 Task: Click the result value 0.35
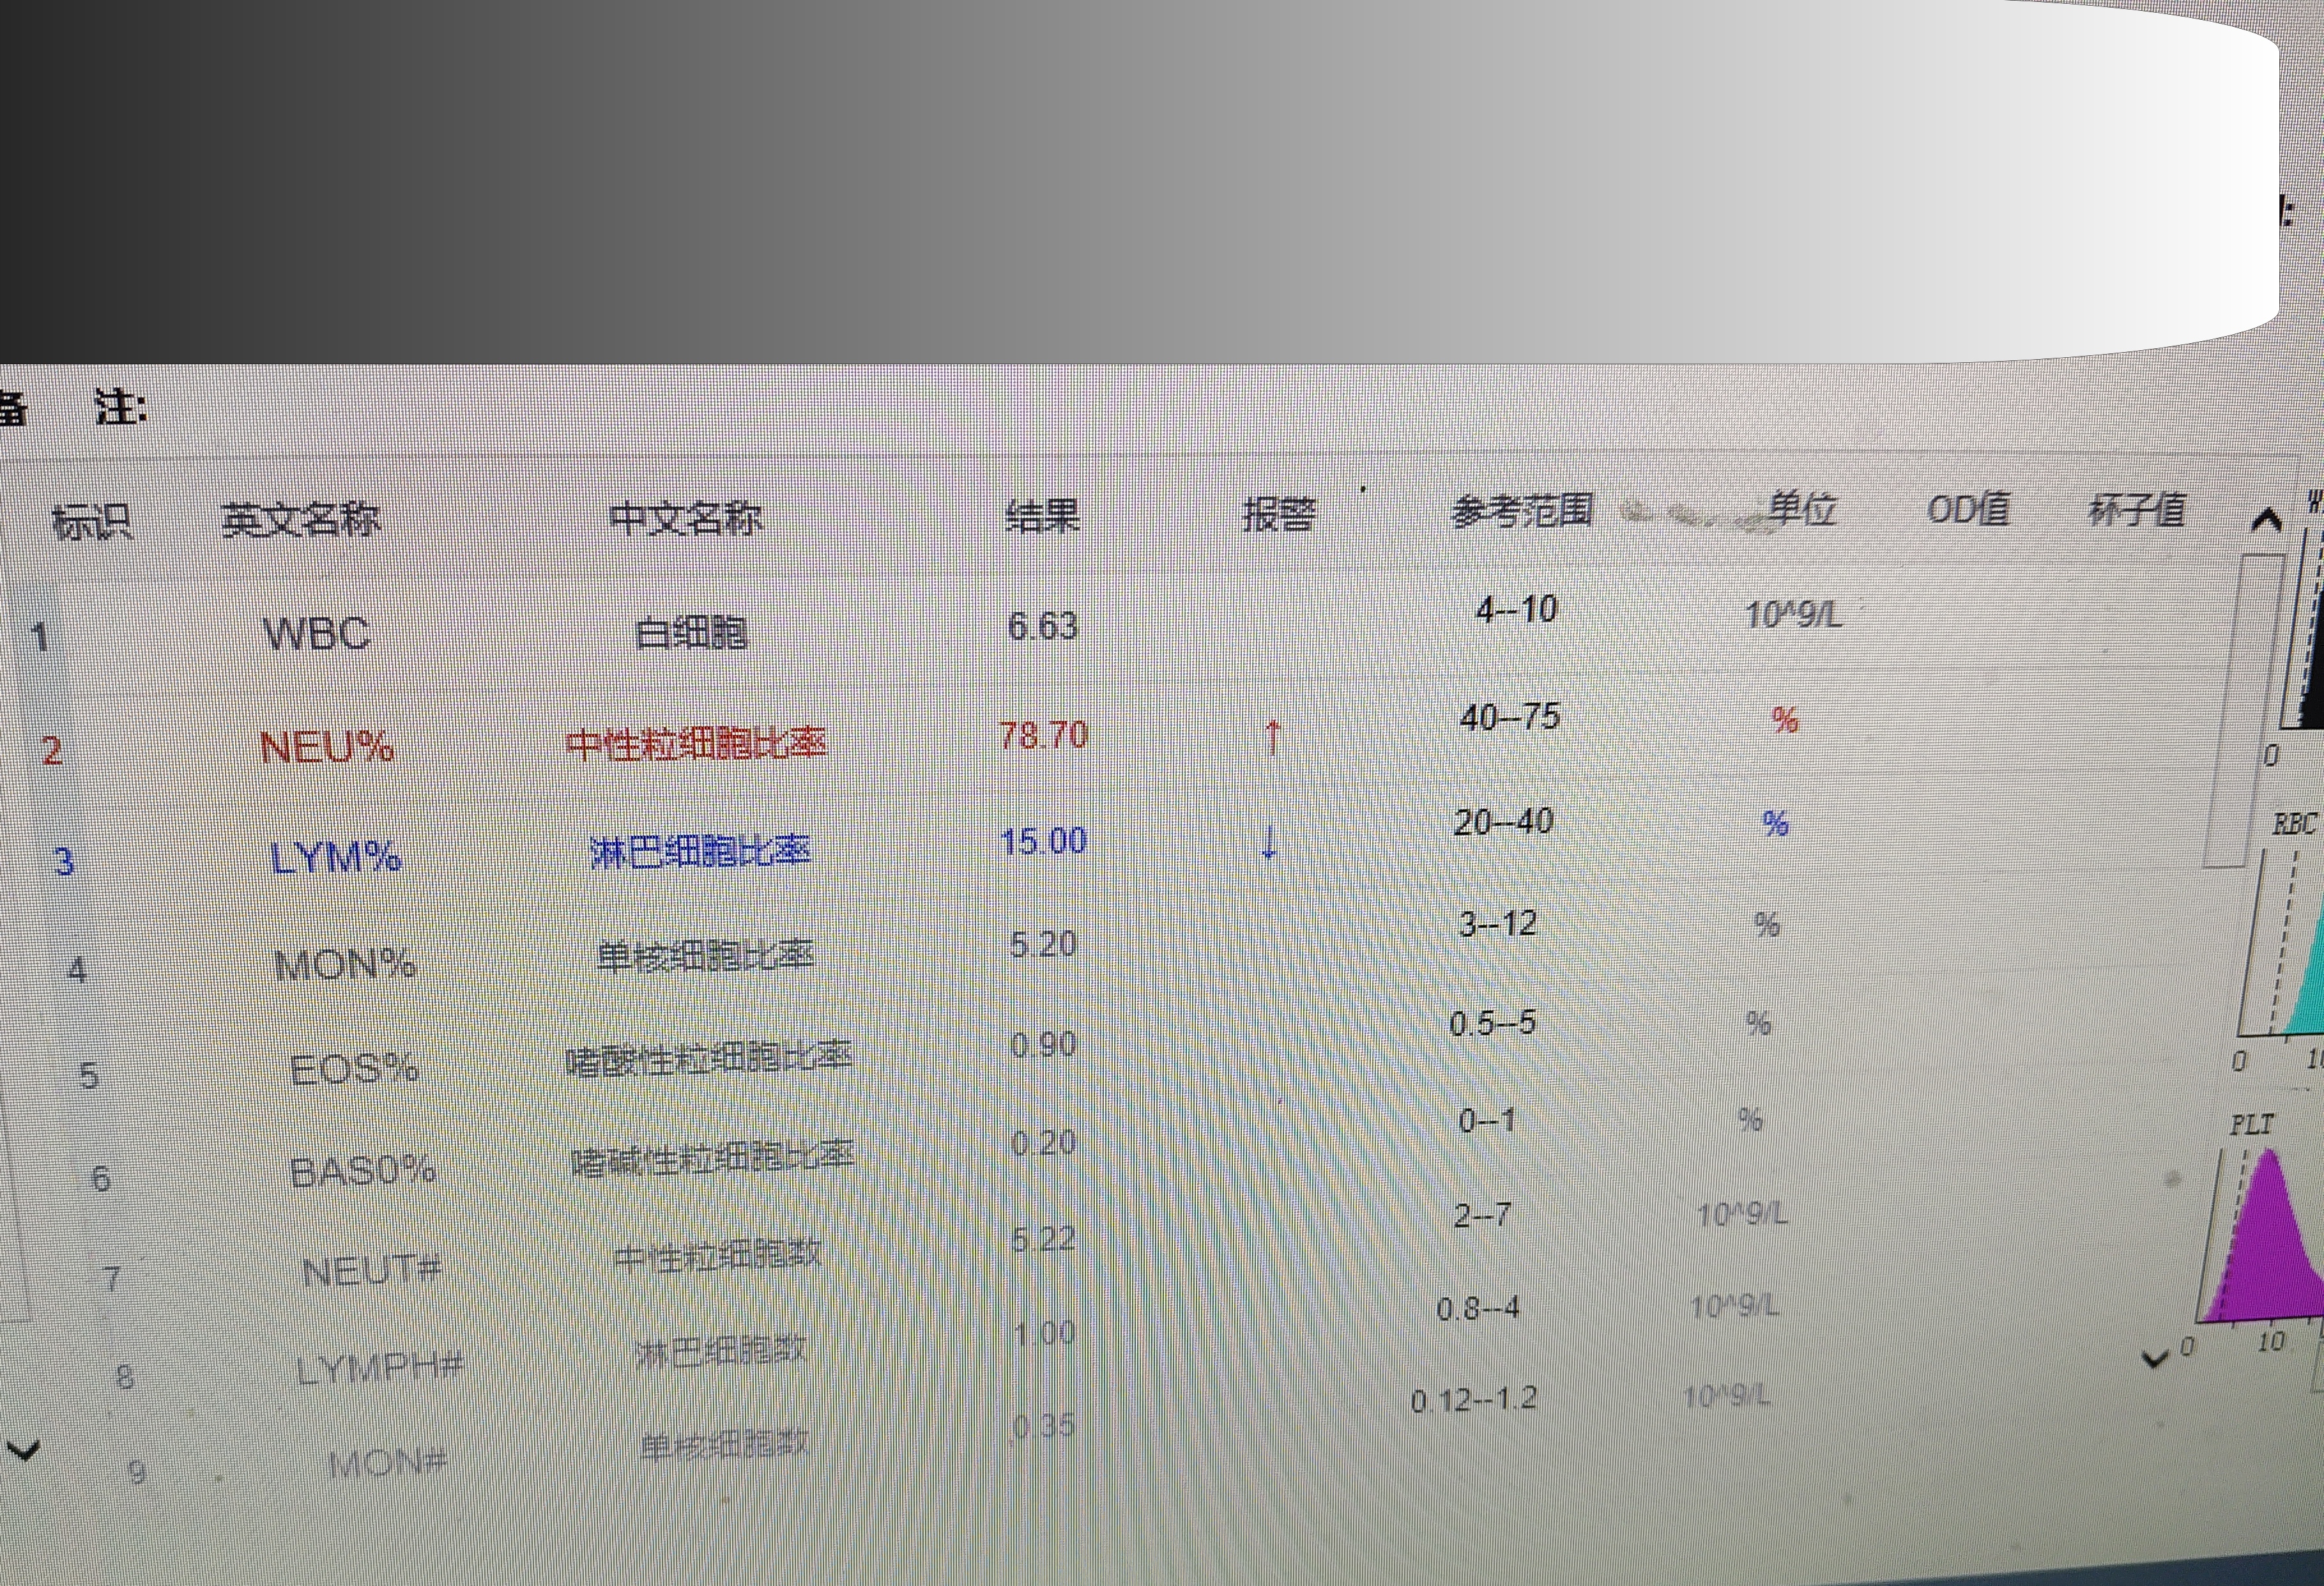click(x=1043, y=1425)
